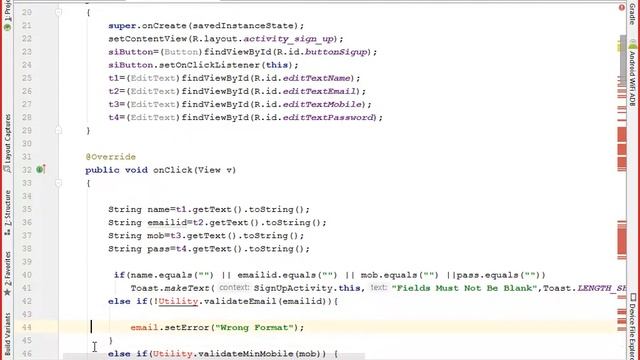Click the @Override annotation on line 31
This screenshot has width=640, height=360.
[x=111, y=157]
